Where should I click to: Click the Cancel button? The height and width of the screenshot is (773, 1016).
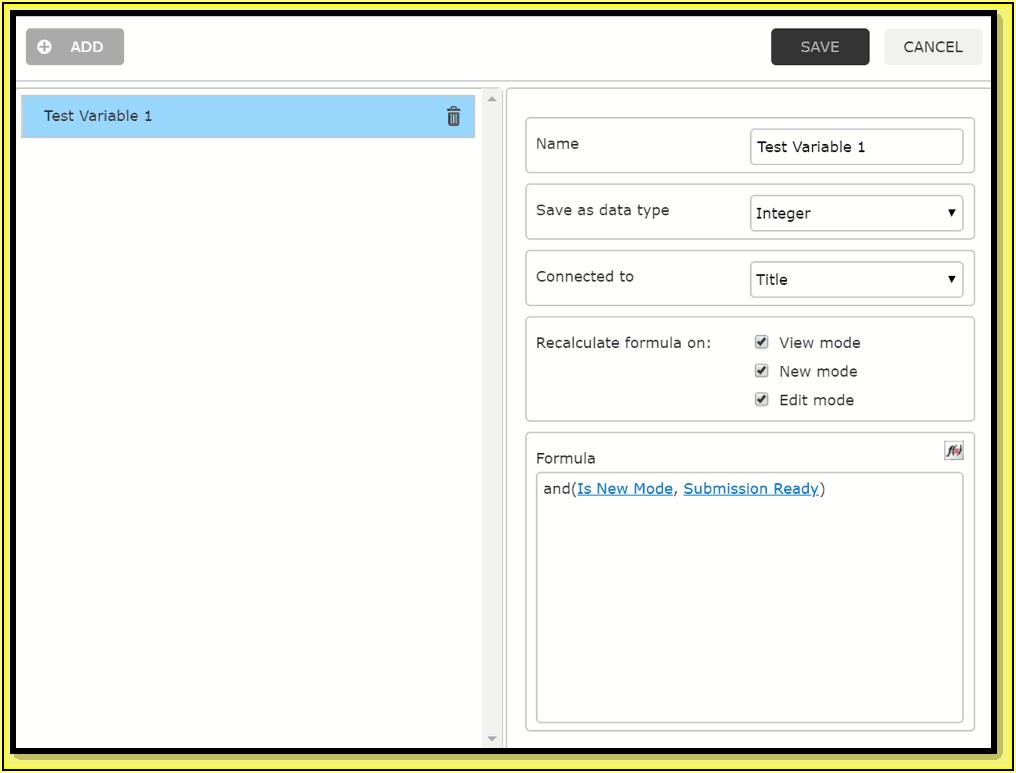932,47
